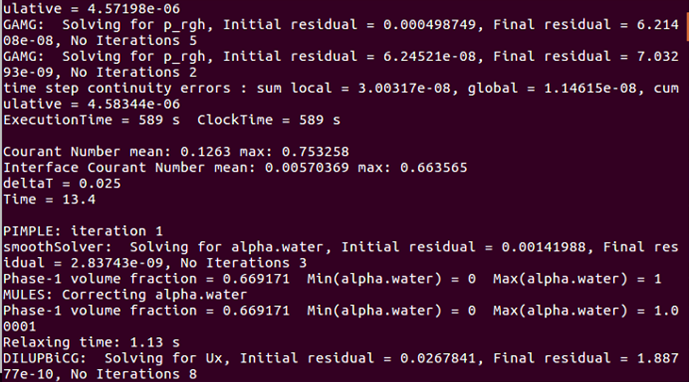Click the 'ClockTime = 589 s' text
This screenshot has height=382, width=689.
(268, 120)
